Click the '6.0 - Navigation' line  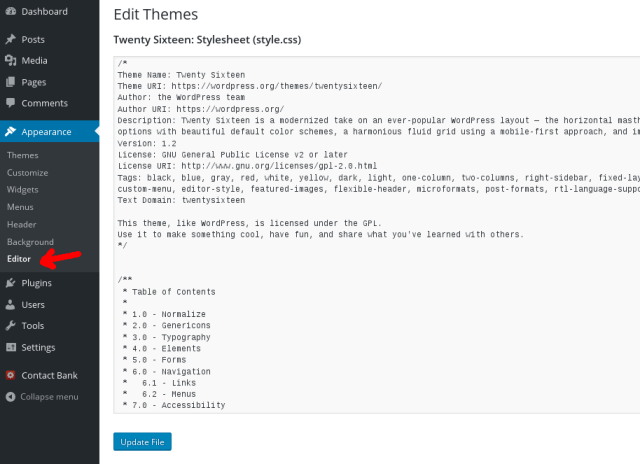click(167, 372)
